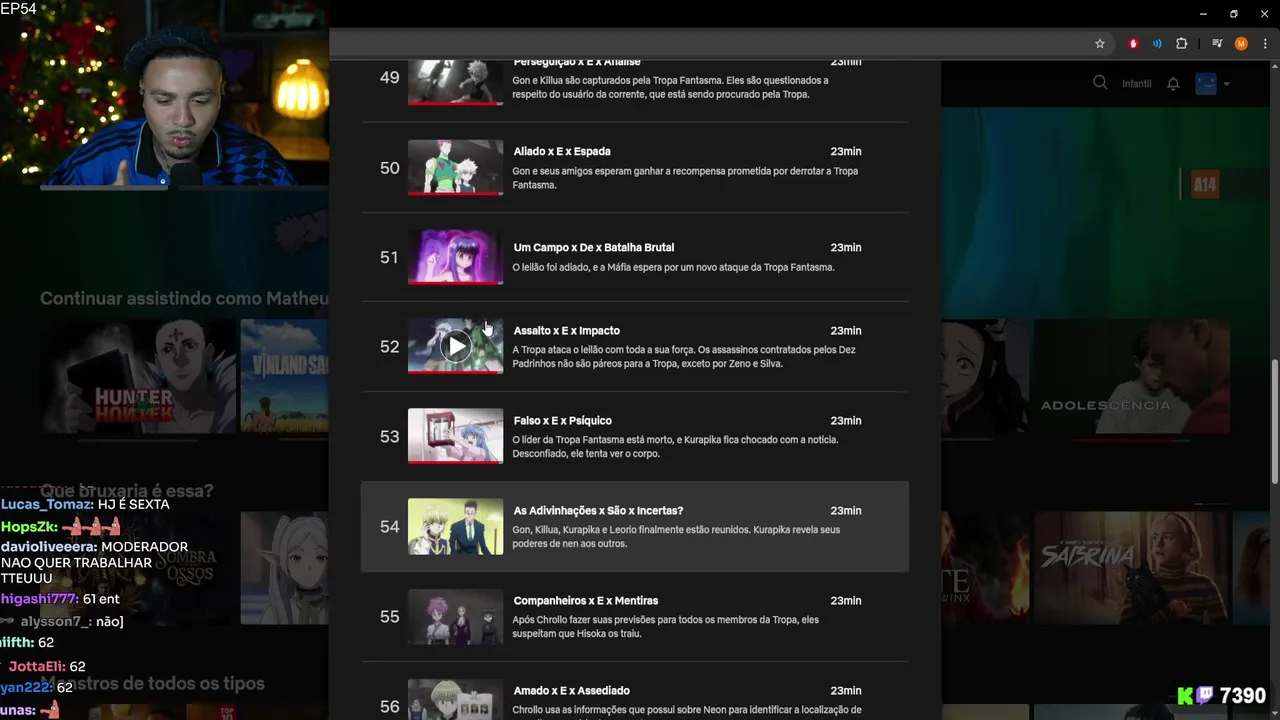Click the scrollbar up arrow
This screenshot has height=720, width=1280.
[x=1274, y=68]
